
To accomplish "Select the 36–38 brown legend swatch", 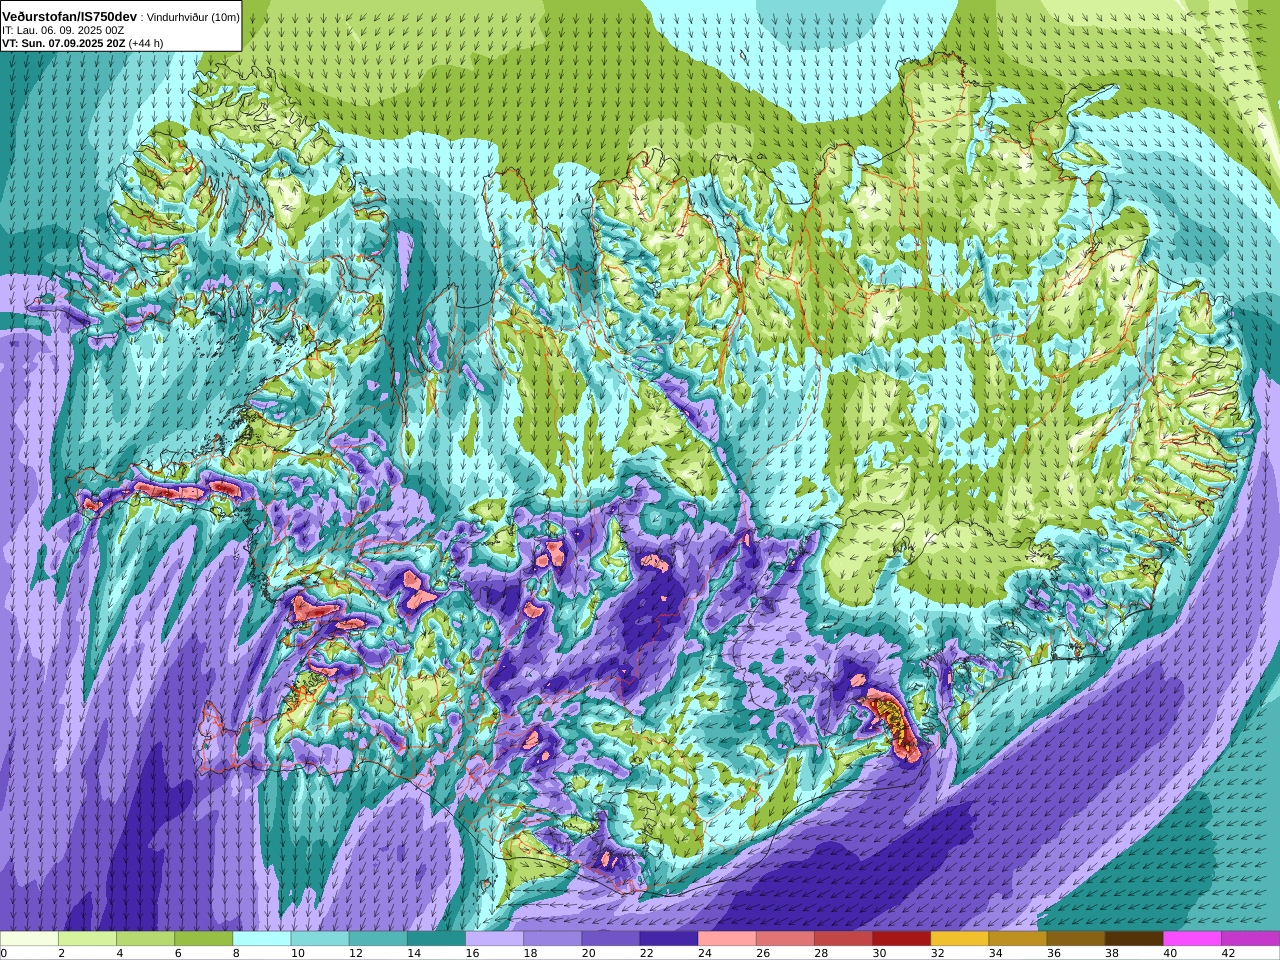I will coord(1076,939).
